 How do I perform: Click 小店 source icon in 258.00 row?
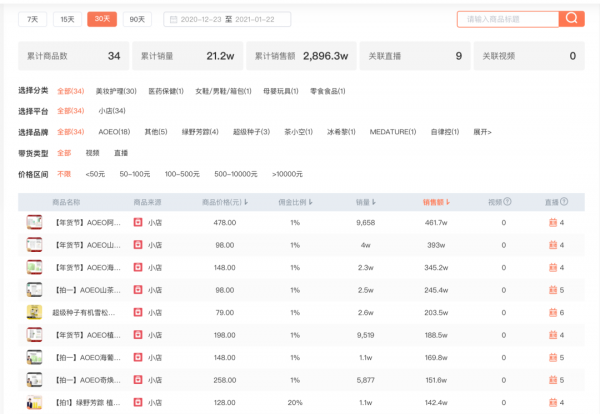(x=138, y=380)
